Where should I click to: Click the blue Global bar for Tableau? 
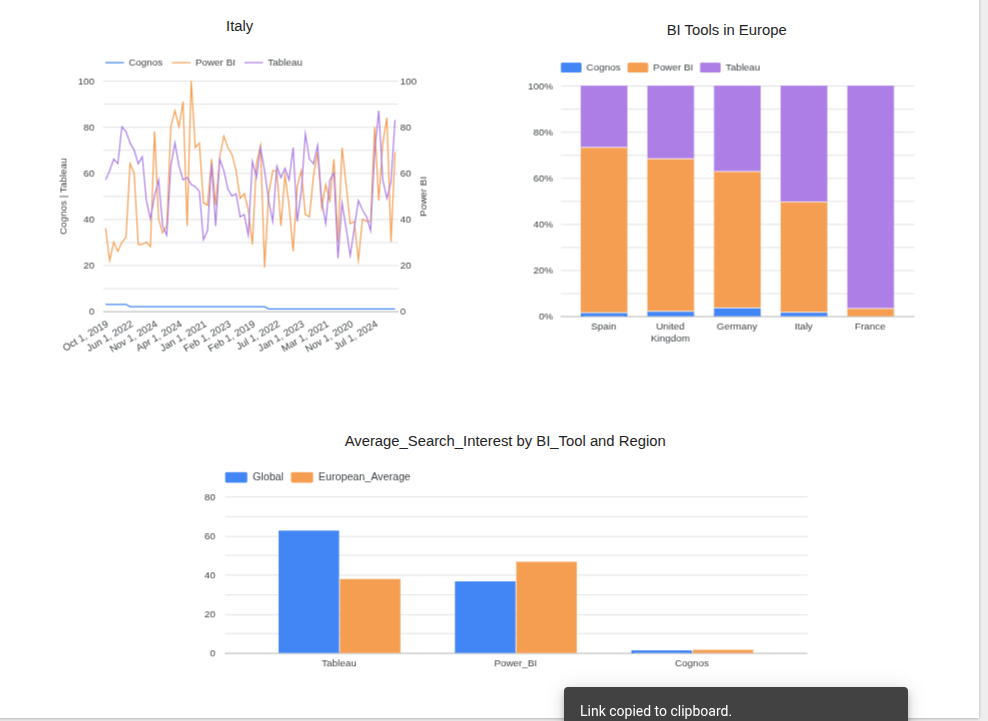309,592
